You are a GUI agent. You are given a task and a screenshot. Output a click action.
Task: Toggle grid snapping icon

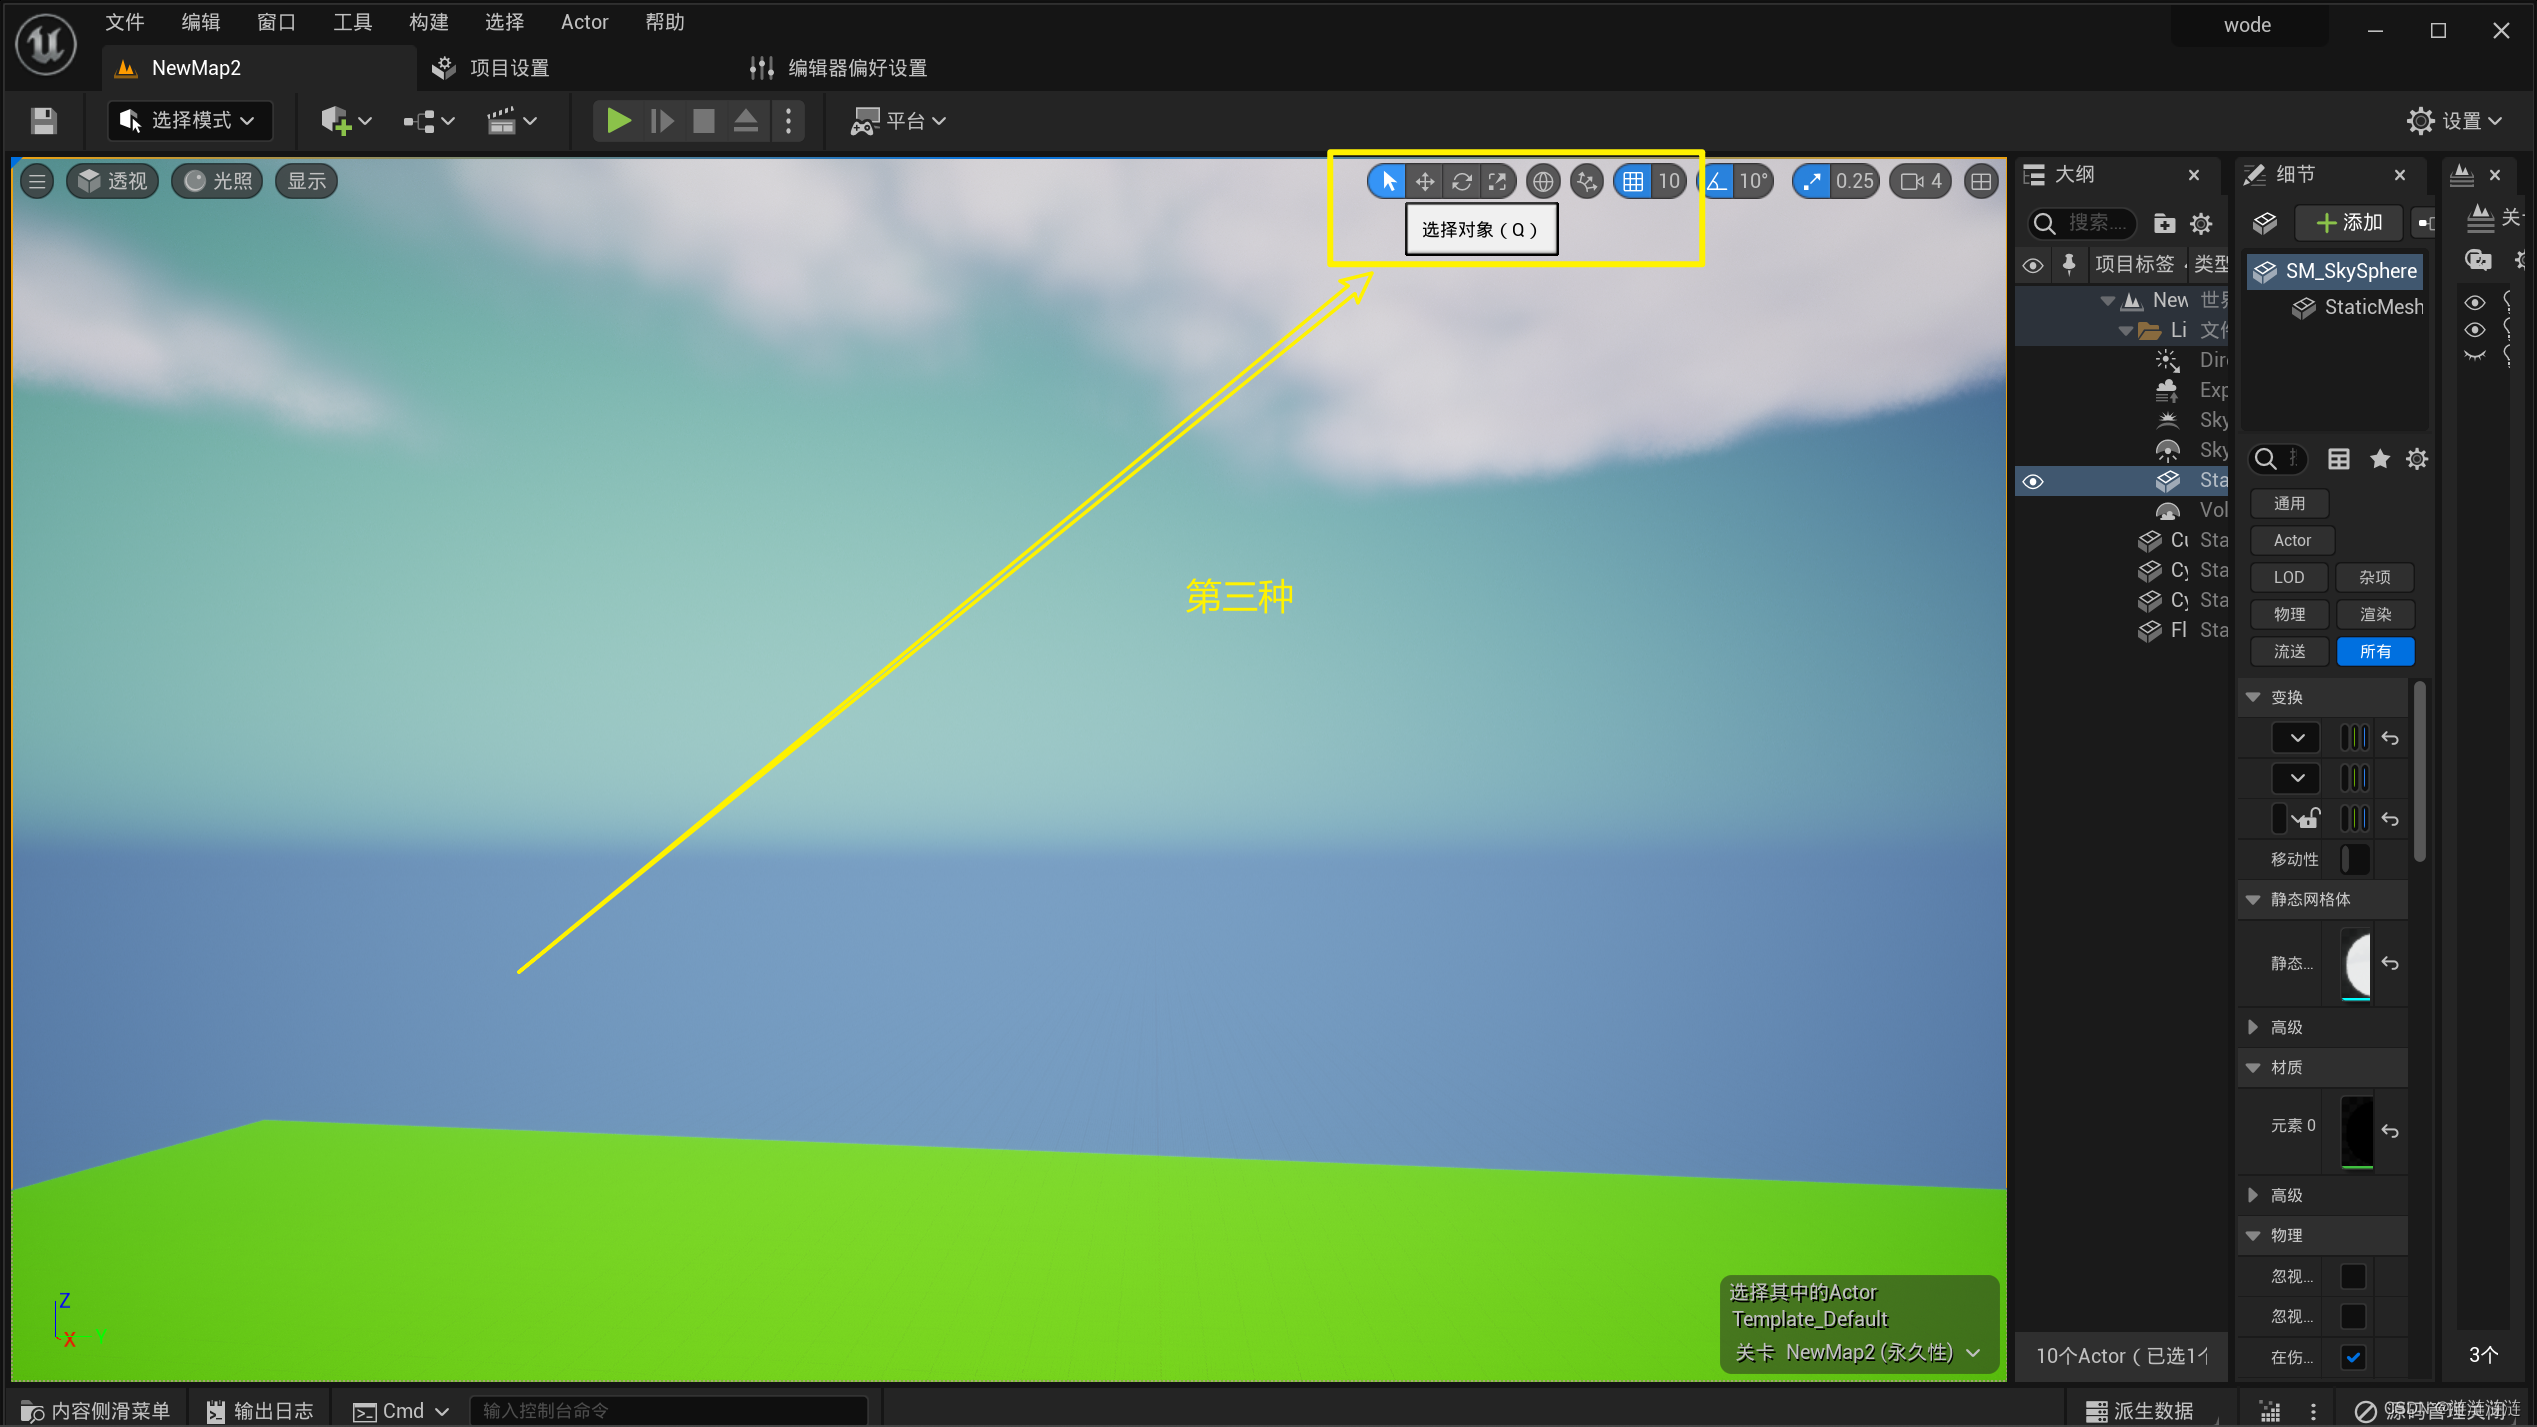click(1632, 181)
